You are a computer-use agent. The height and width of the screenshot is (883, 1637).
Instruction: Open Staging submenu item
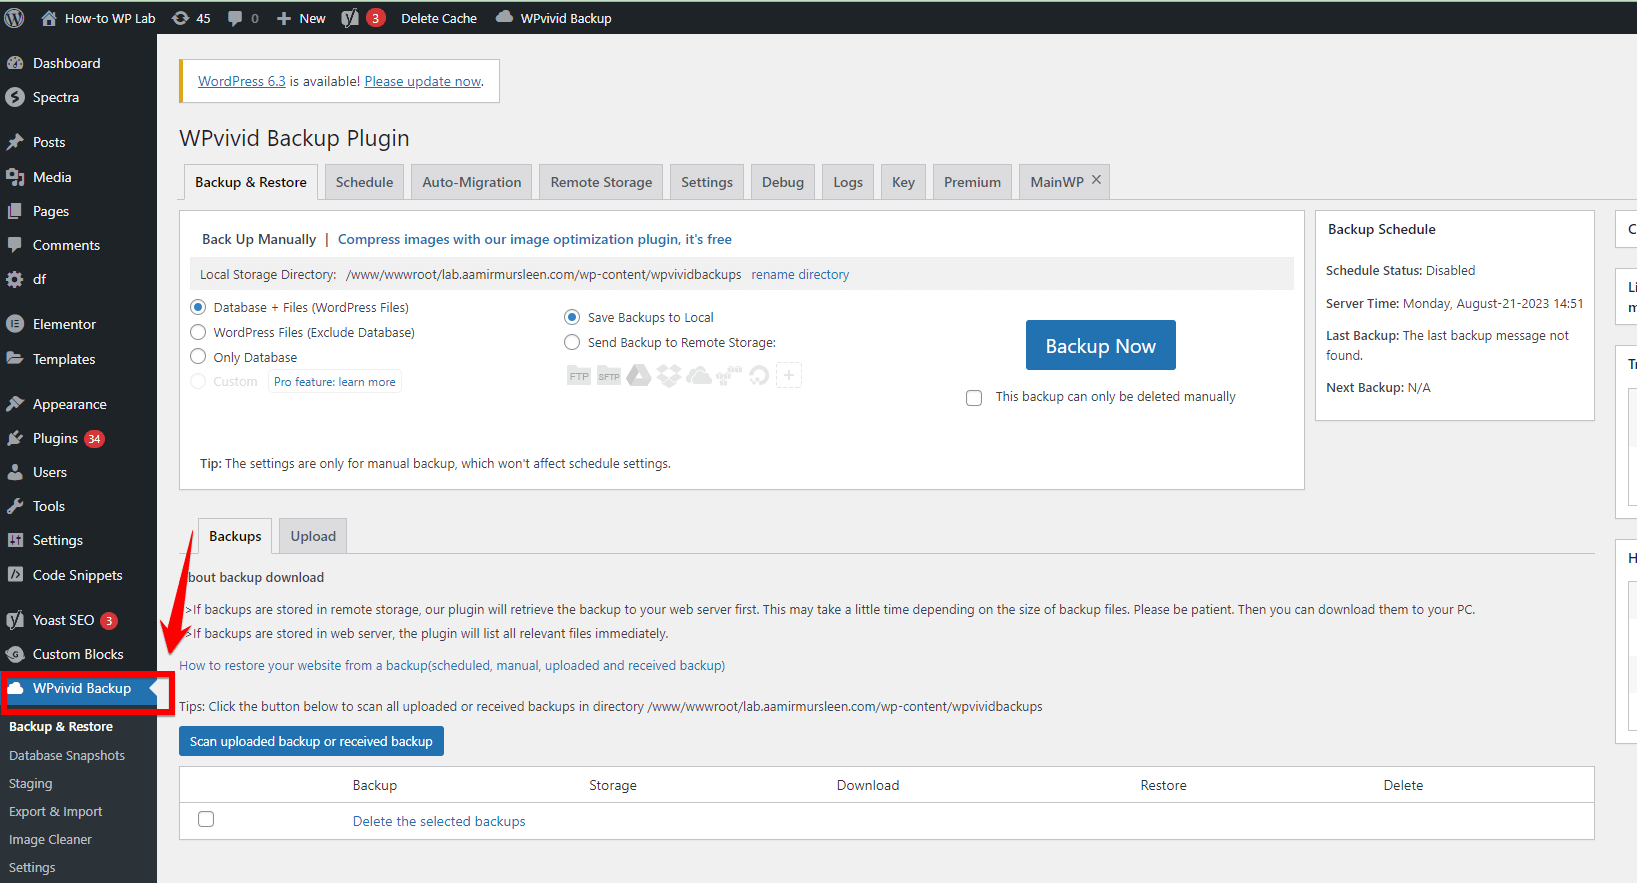(31, 784)
